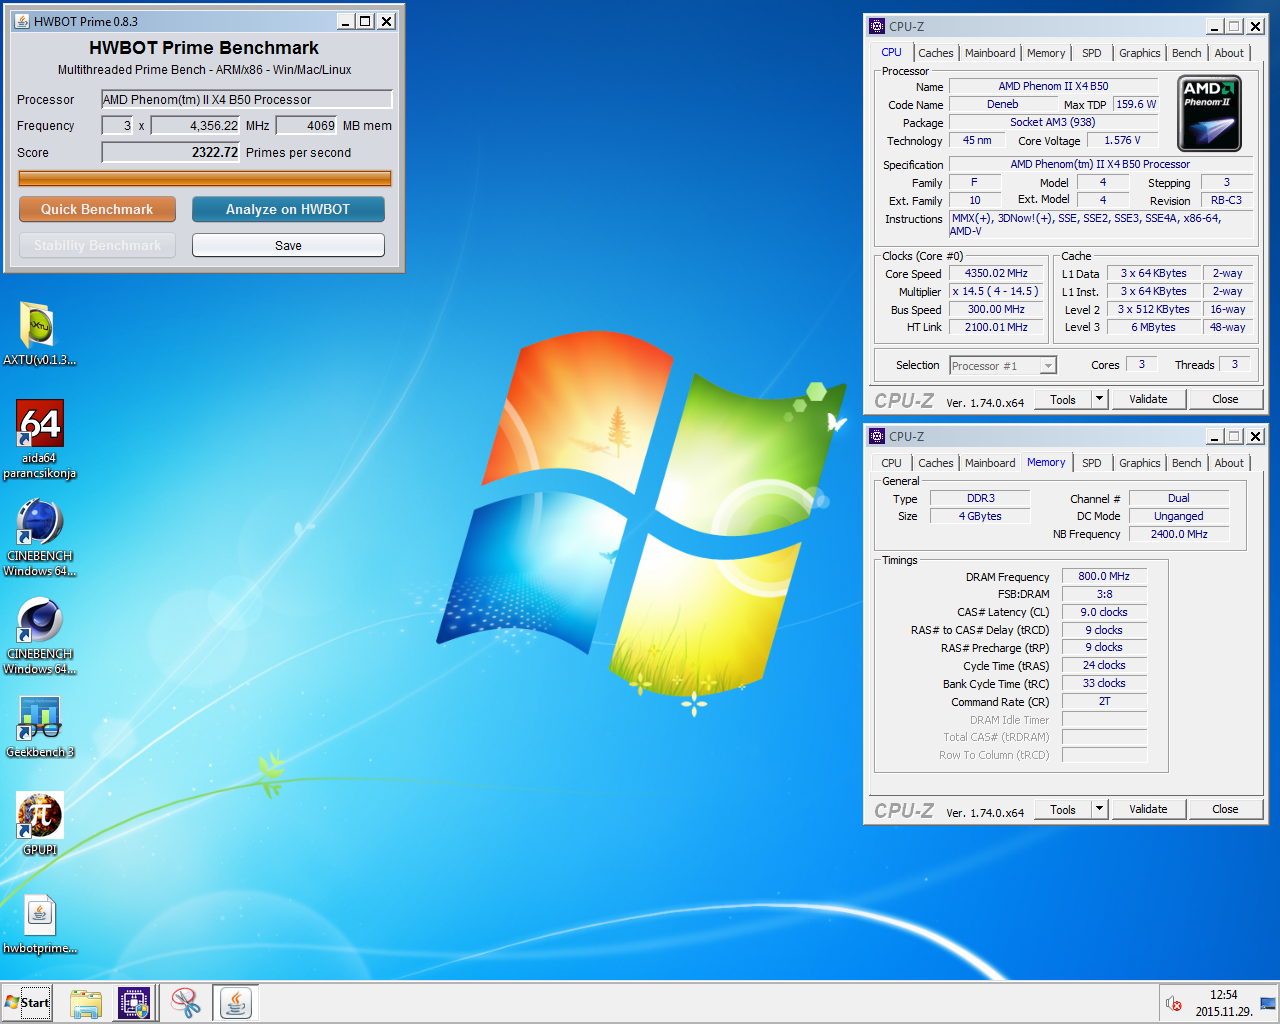This screenshot has height=1024, width=1280.
Task: Click the Core Speed value 4350.02 MHz
Action: coord(996,273)
